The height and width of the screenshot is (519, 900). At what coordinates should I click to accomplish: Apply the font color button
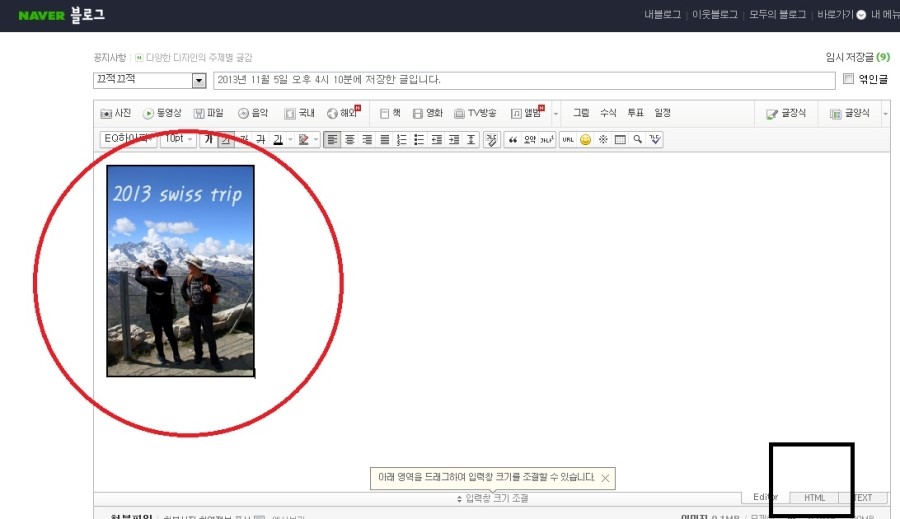click(278, 140)
